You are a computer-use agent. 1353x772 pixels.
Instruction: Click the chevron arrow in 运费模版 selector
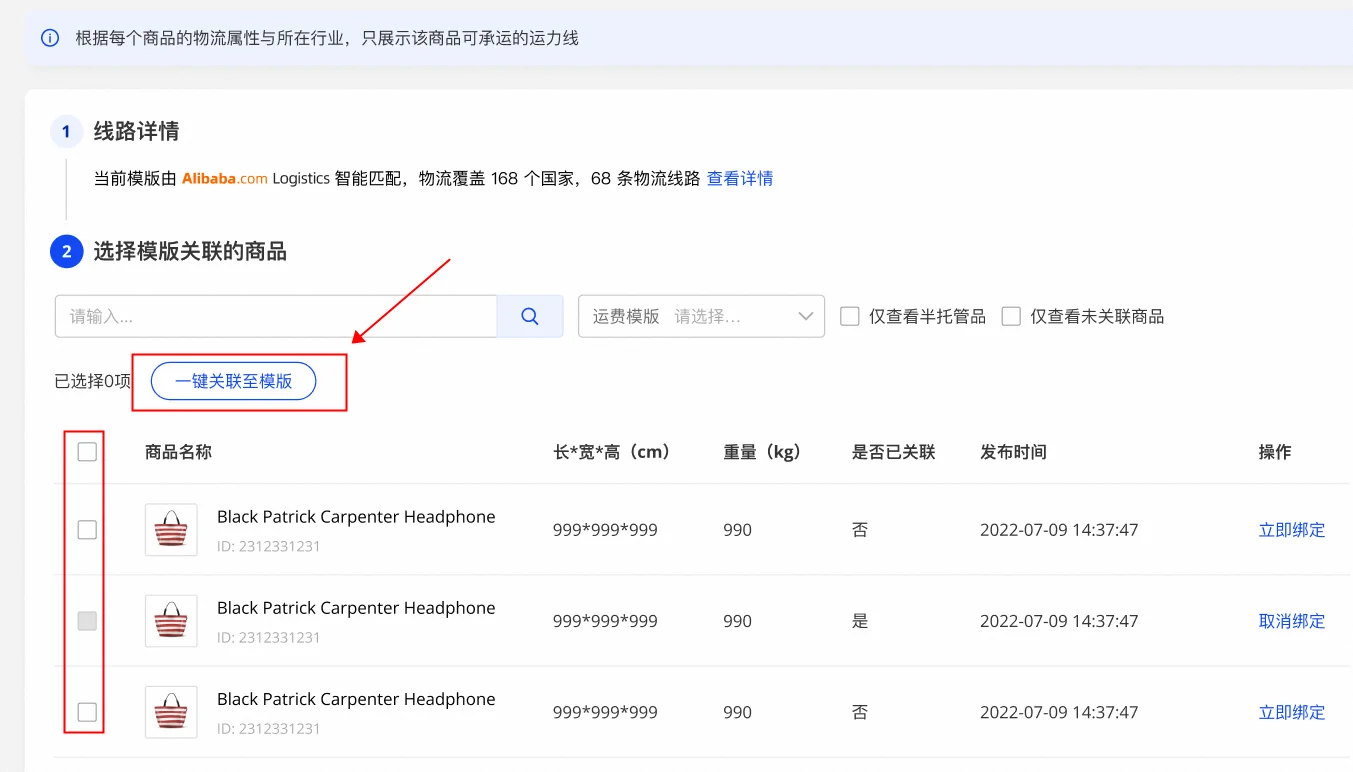click(x=806, y=316)
